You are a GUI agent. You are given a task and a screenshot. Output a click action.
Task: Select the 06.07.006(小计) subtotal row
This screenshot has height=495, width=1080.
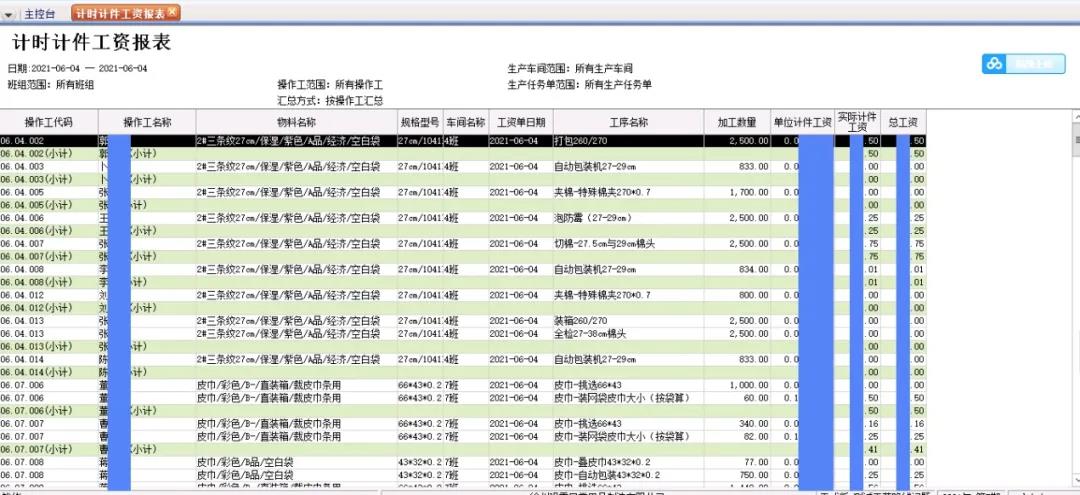point(463,410)
